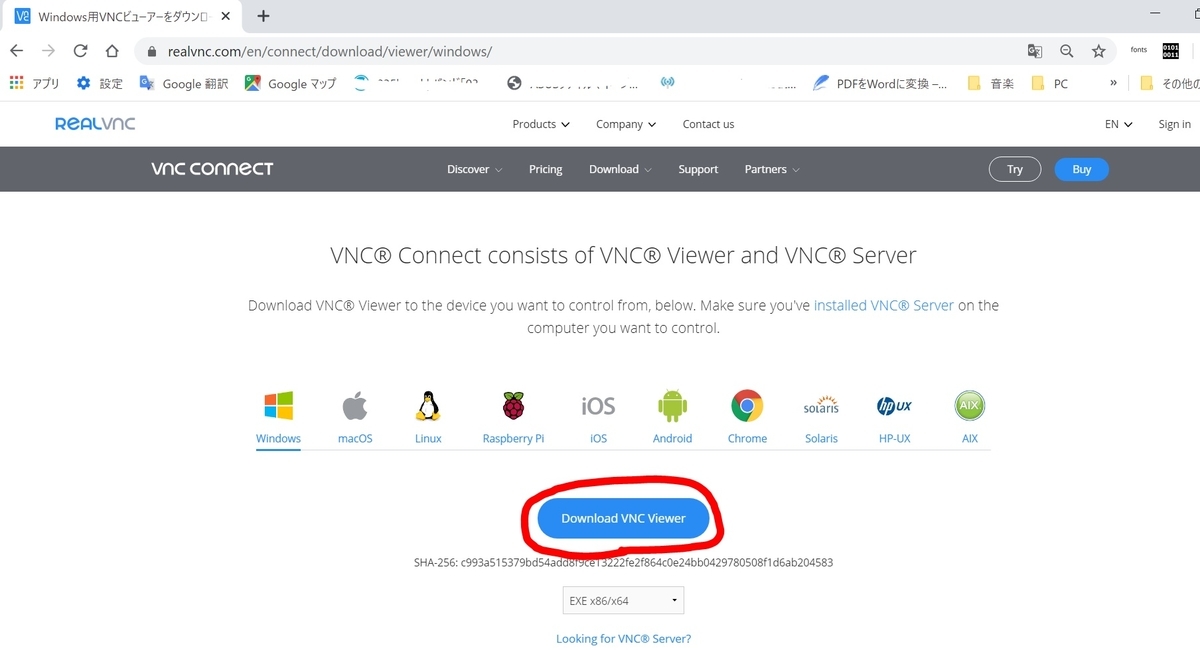Open the Looking for VNC Server link
The height and width of the screenshot is (650, 1200).
[x=623, y=638]
